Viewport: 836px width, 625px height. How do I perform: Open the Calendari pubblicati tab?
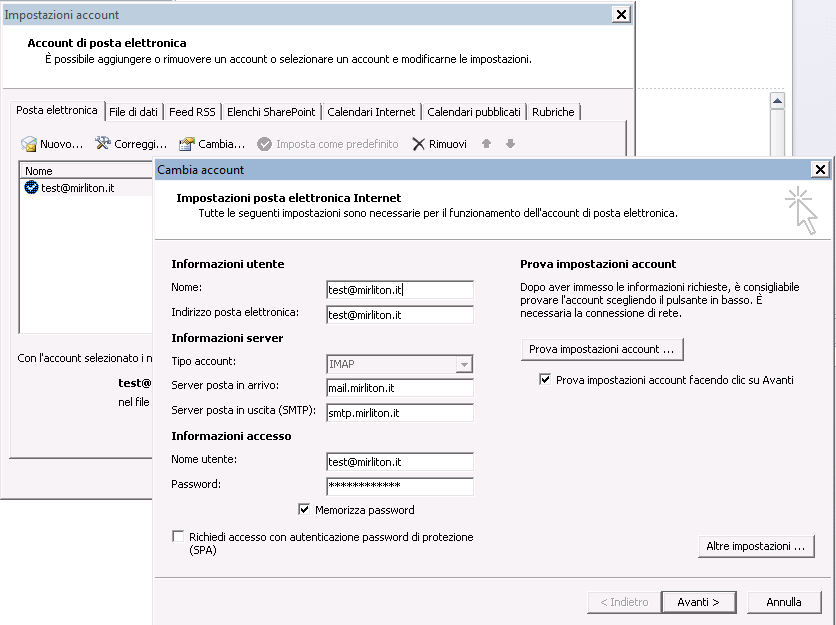[474, 112]
